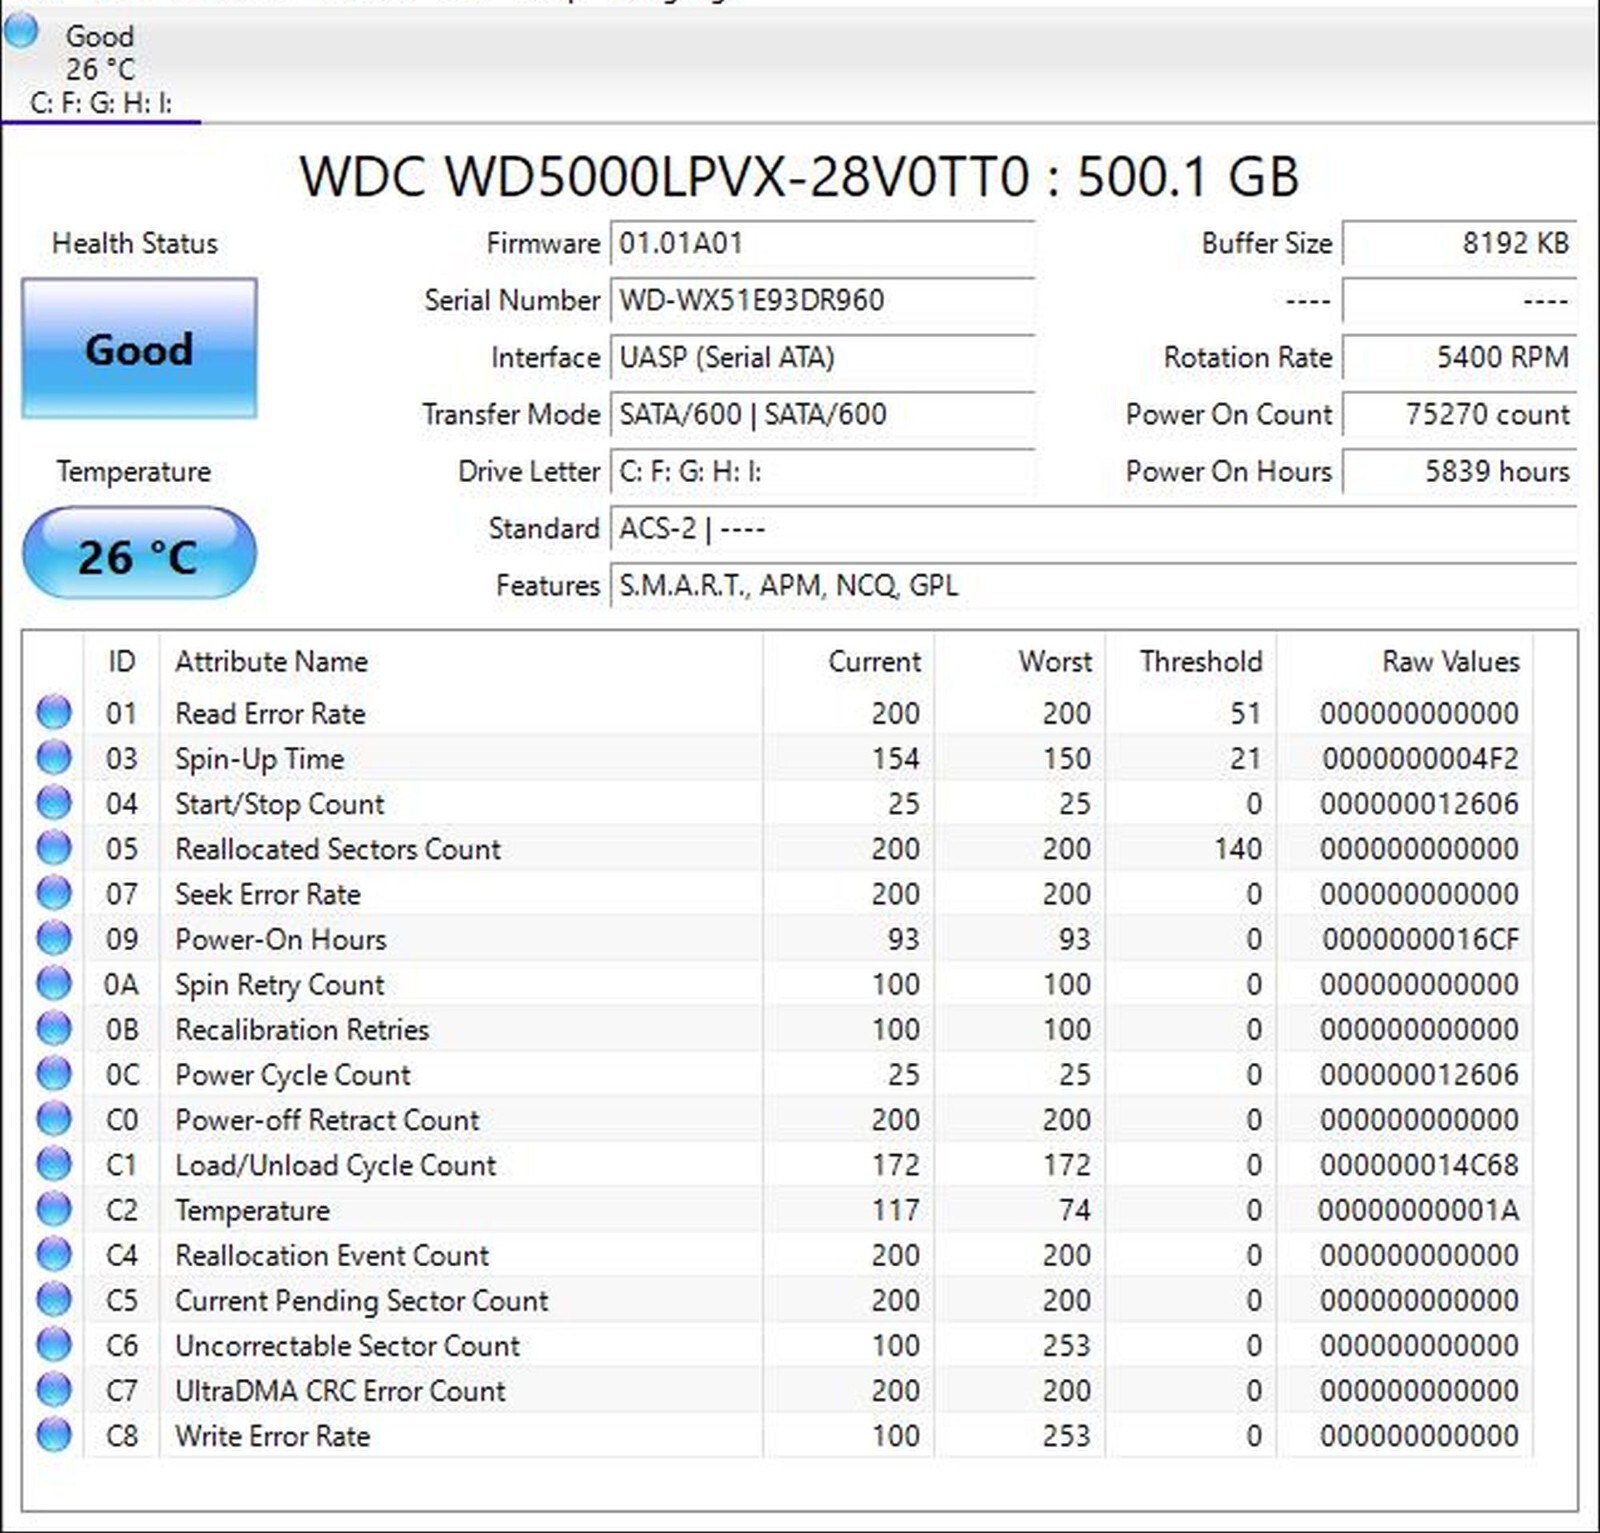Click the Temperature label above 26 °C
The width and height of the screenshot is (1600, 1533).
pyautogui.click(x=133, y=472)
